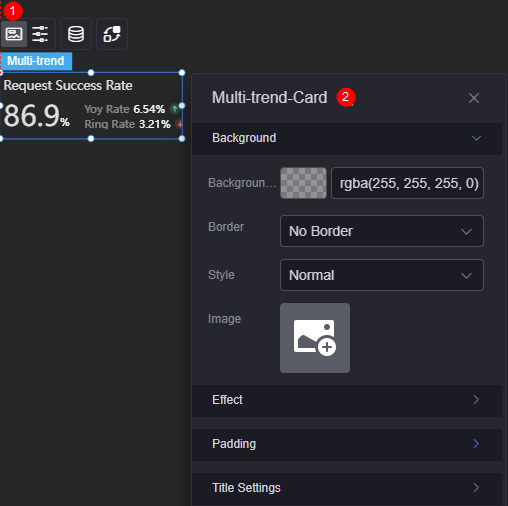Screen dimensions: 508x506
Task: Click the red Ring Rate down arrow
Action: pos(179,124)
